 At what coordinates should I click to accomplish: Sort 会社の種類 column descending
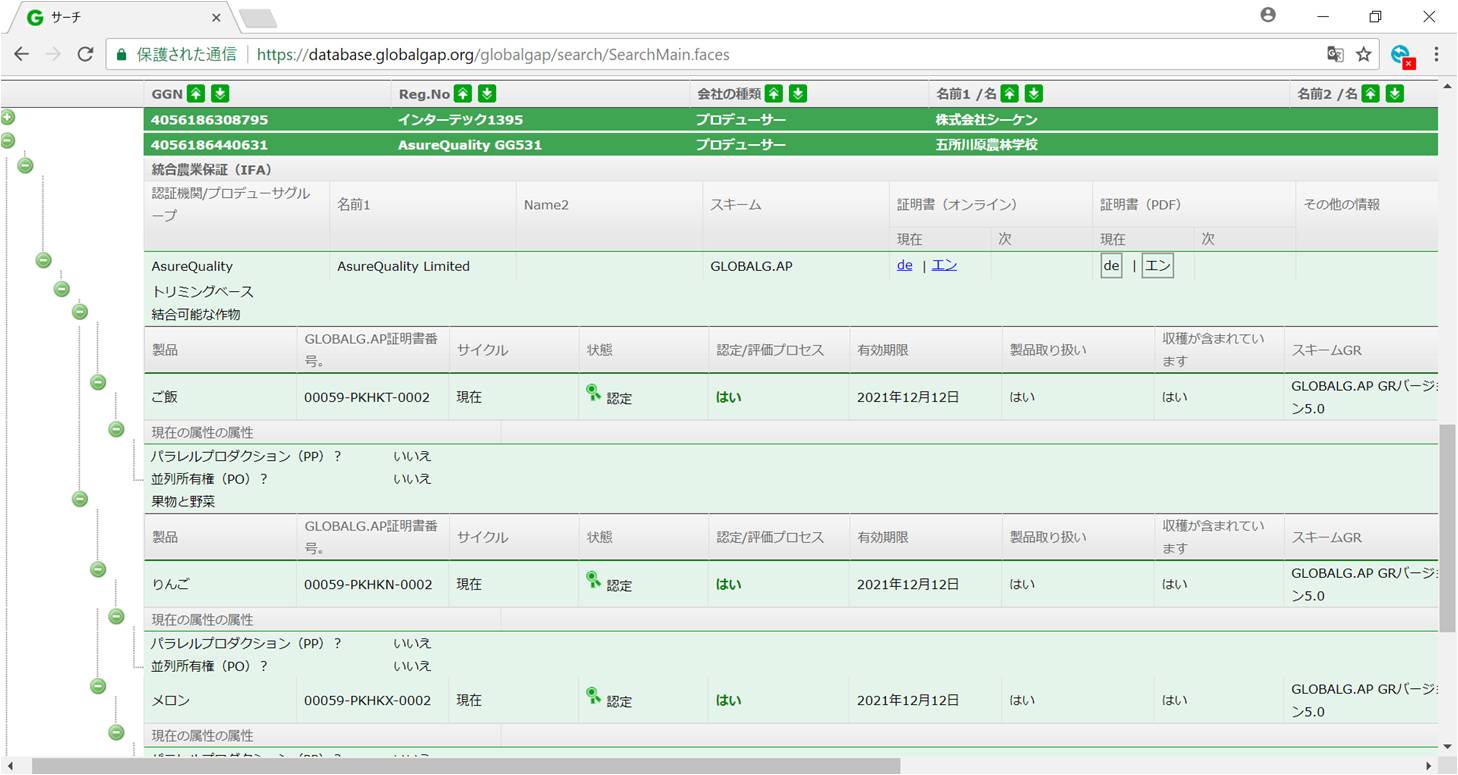[798, 94]
